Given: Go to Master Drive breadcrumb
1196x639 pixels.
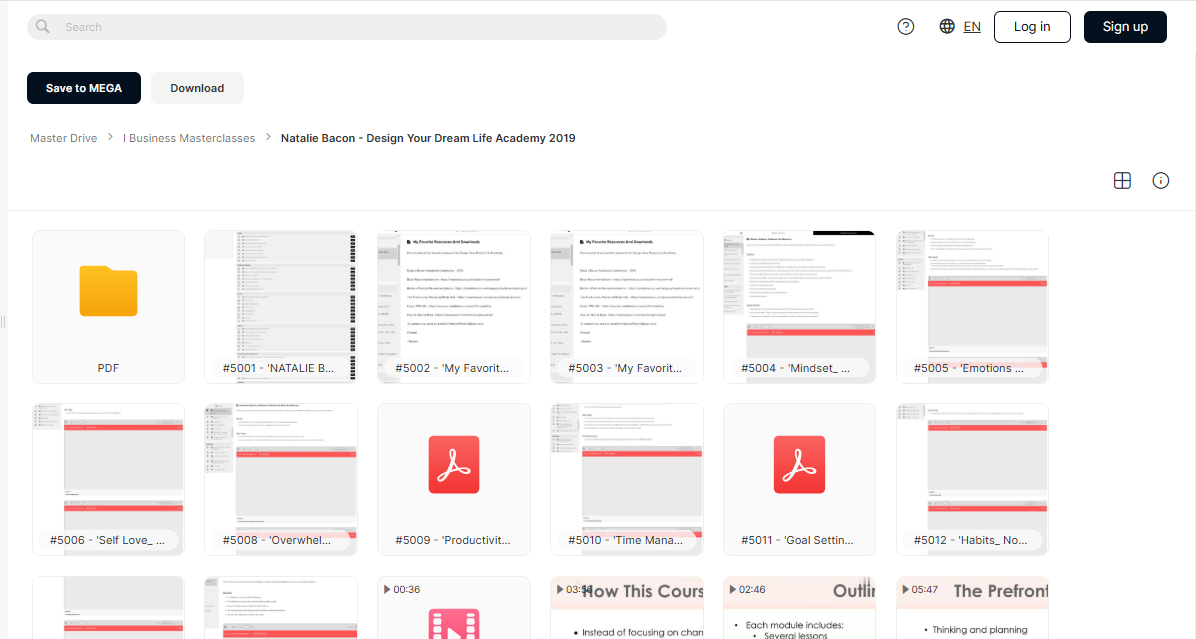Looking at the screenshot, I should pos(63,138).
